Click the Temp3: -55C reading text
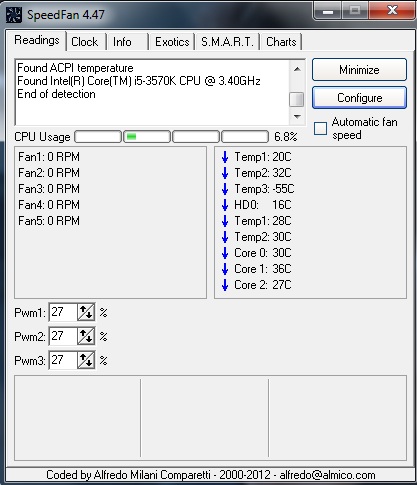This screenshot has height=485, width=417. 264,189
